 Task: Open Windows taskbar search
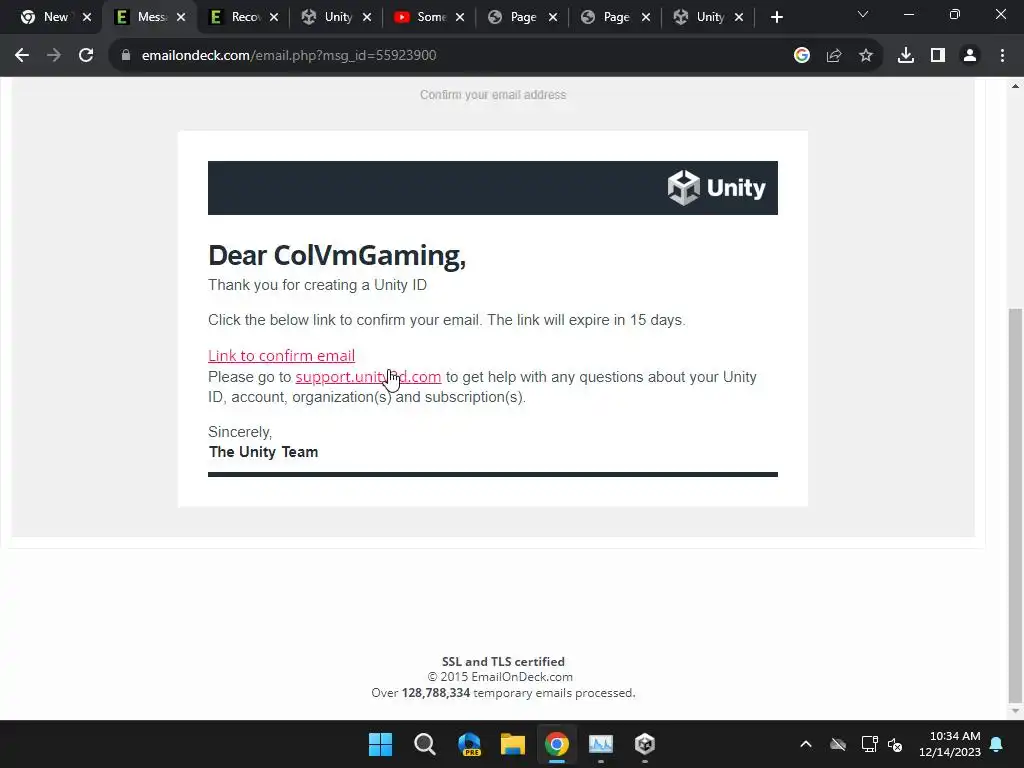point(424,744)
